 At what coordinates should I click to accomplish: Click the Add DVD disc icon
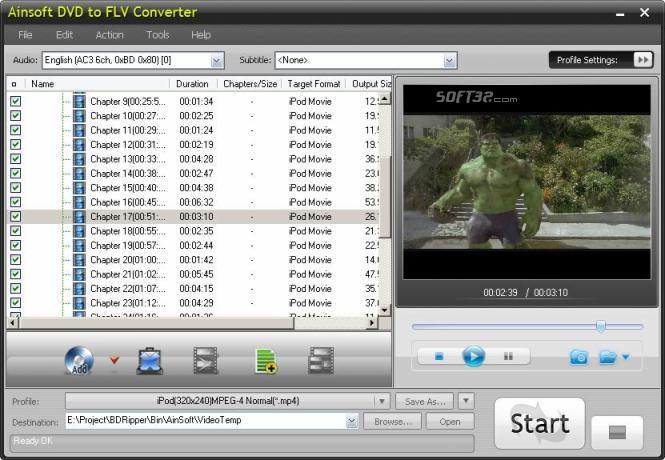[x=79, y=361]
